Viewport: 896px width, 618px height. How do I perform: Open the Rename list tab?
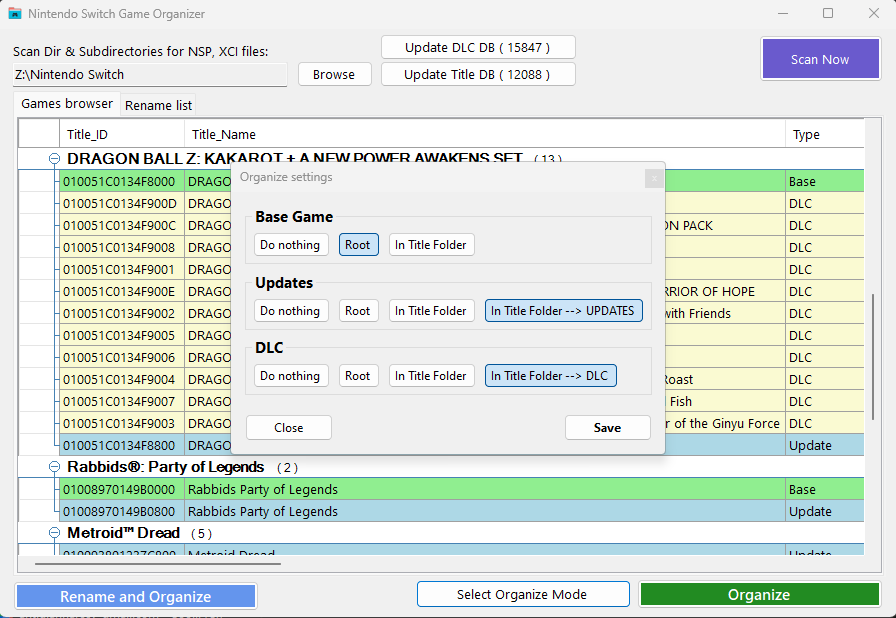tap(158, 106)
